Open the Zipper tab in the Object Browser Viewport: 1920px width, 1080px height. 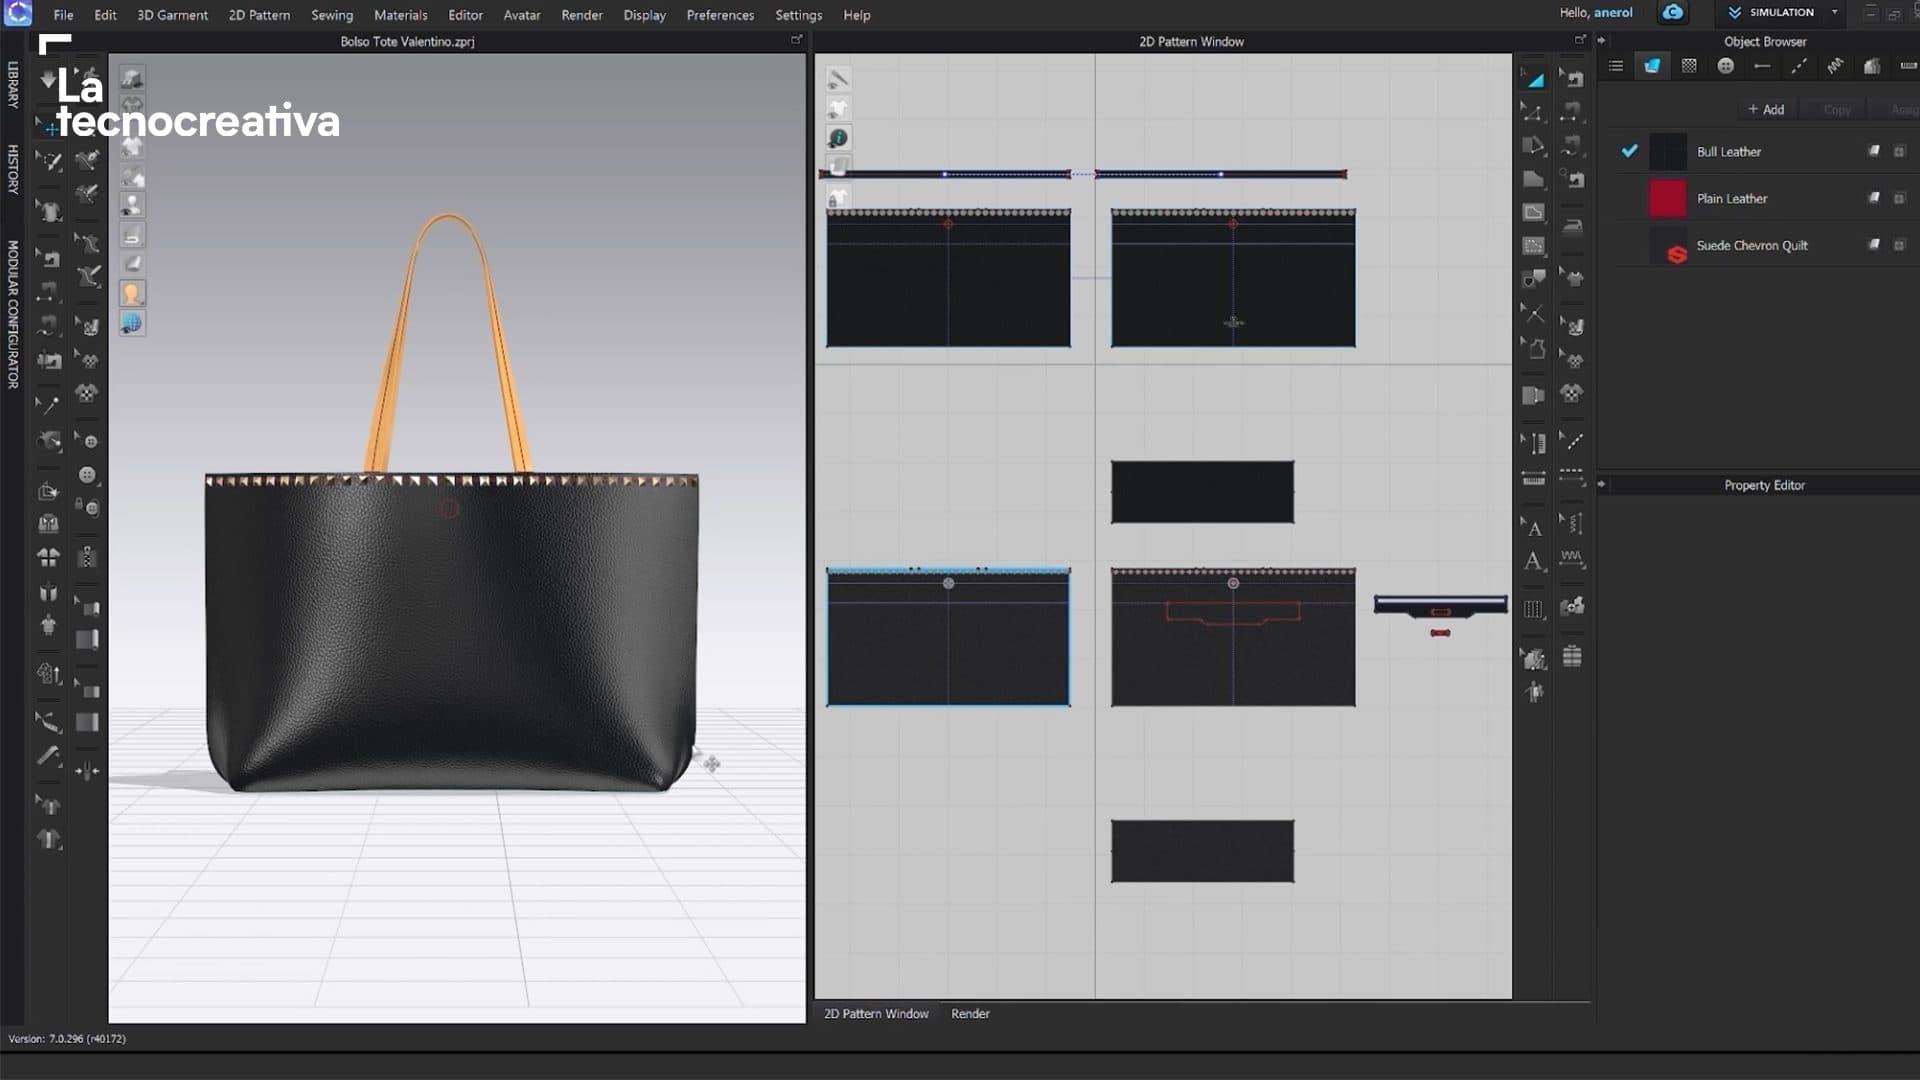coord(1762,66)
